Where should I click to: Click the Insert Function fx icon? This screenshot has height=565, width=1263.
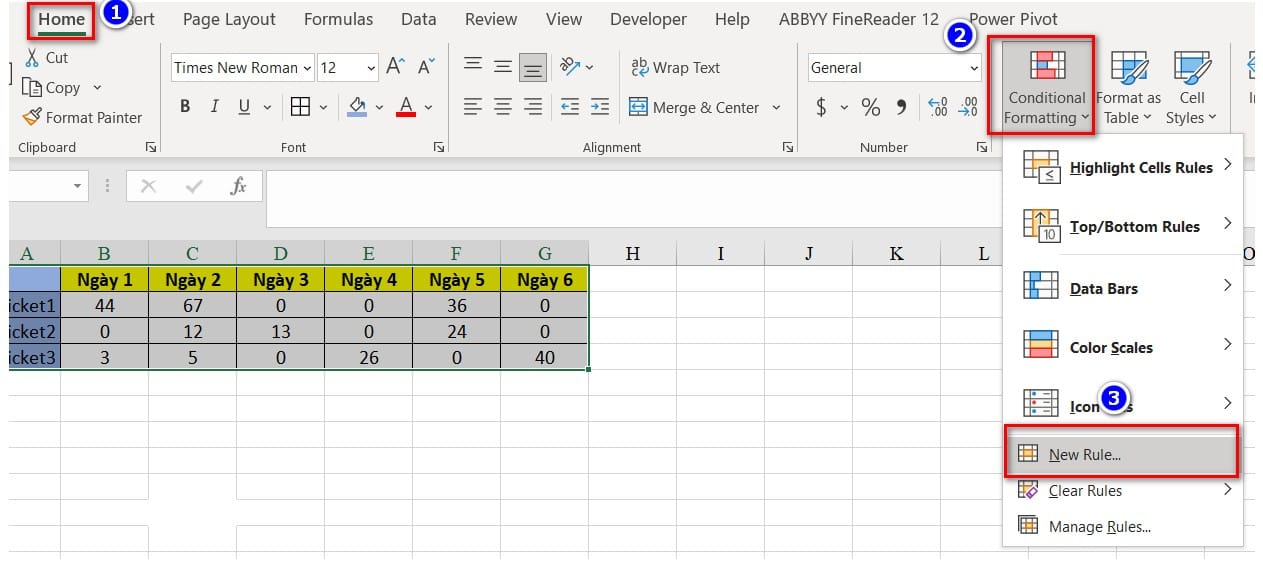click(238, 186)
